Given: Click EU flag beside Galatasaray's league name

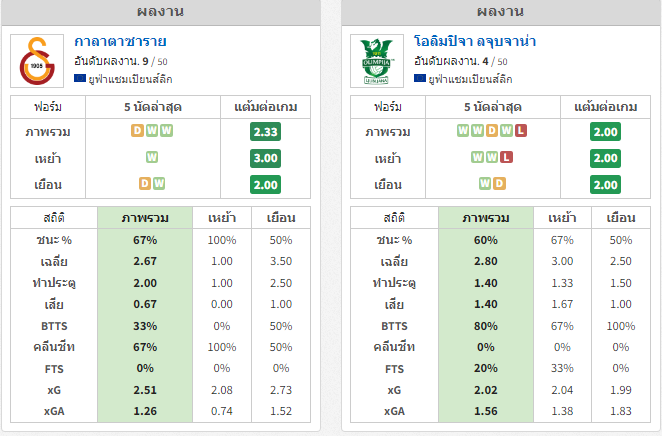Looking at the screenshot, I should 80,78.
